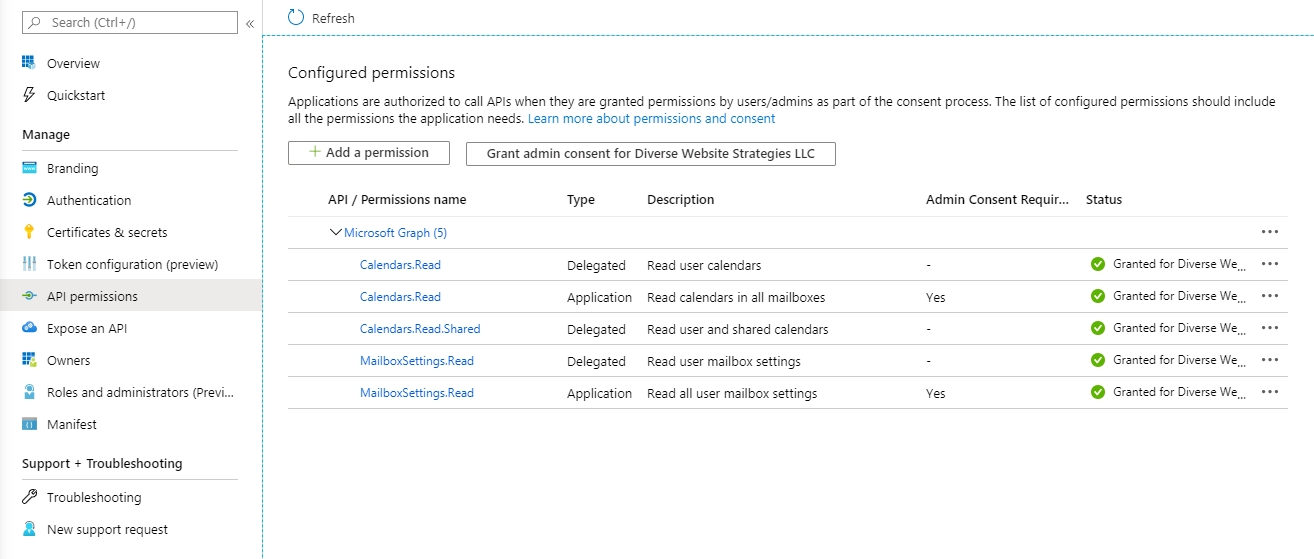1314x559 pixels.
Task: Click the Certificates & secrets key icon
Action: [x=29, y=232]
